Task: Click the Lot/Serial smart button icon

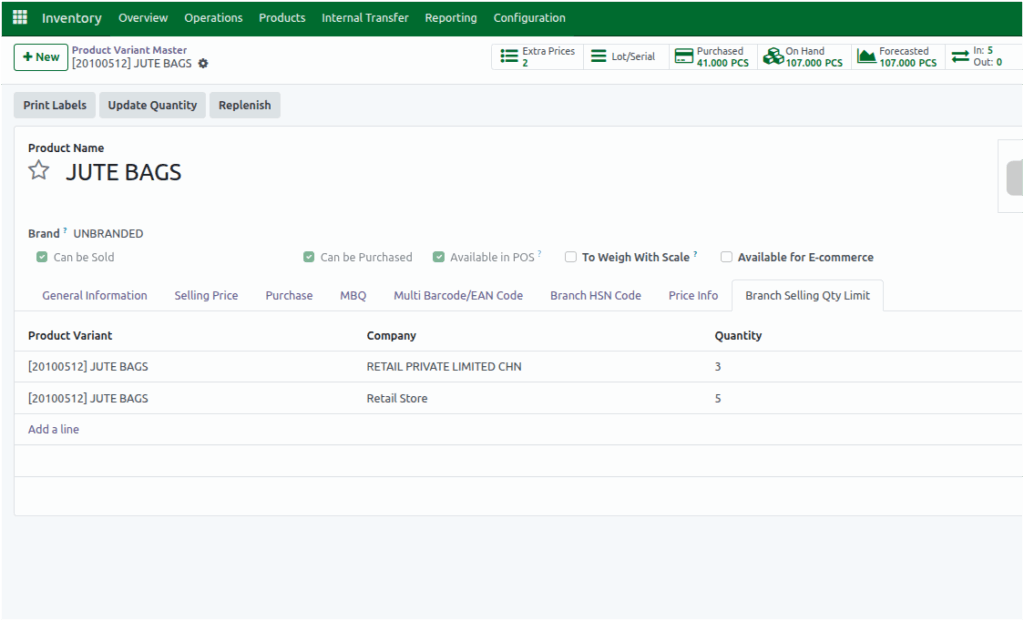Action: click(x=598, y=56)
